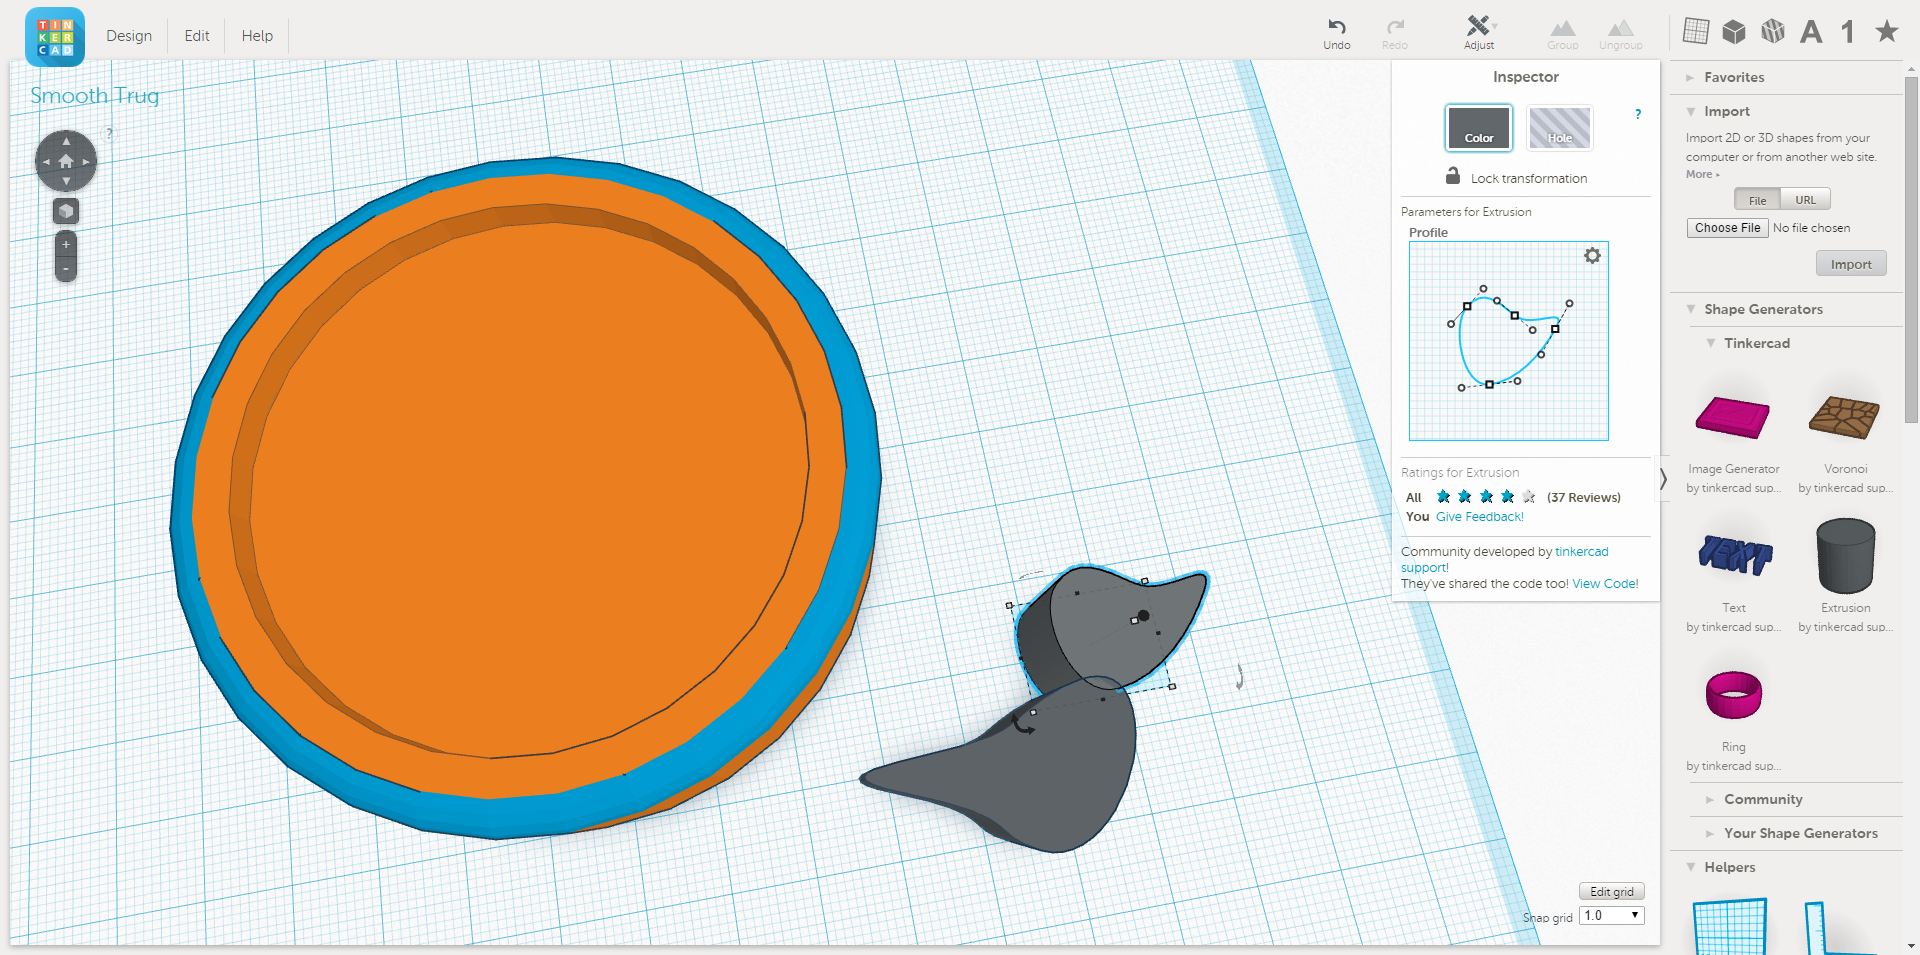Screen dimensions: 1920x955
Task: Open the View Code! link
Action: (x=1605, y=584)
